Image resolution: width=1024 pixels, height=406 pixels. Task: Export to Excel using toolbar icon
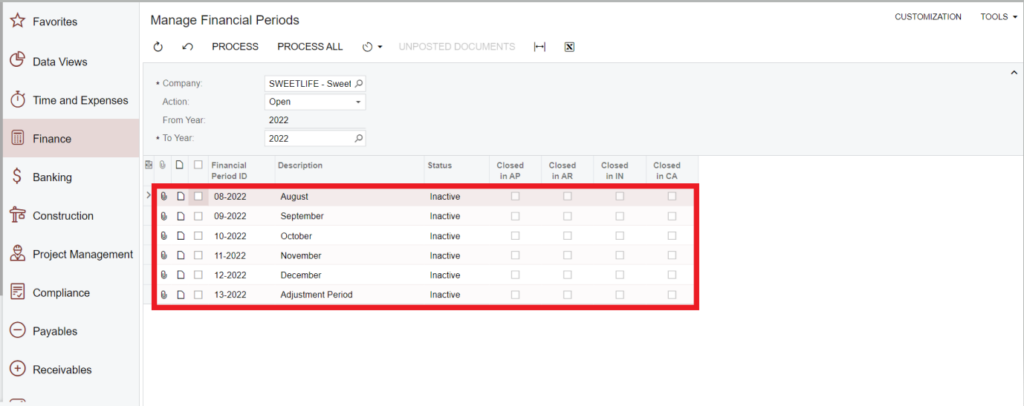568,47
